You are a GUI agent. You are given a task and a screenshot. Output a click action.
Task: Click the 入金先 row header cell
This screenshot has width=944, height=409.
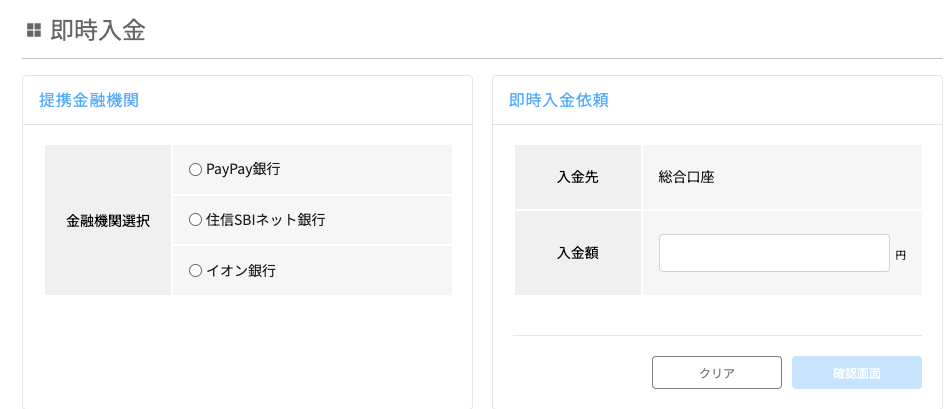tap(578, 177)
